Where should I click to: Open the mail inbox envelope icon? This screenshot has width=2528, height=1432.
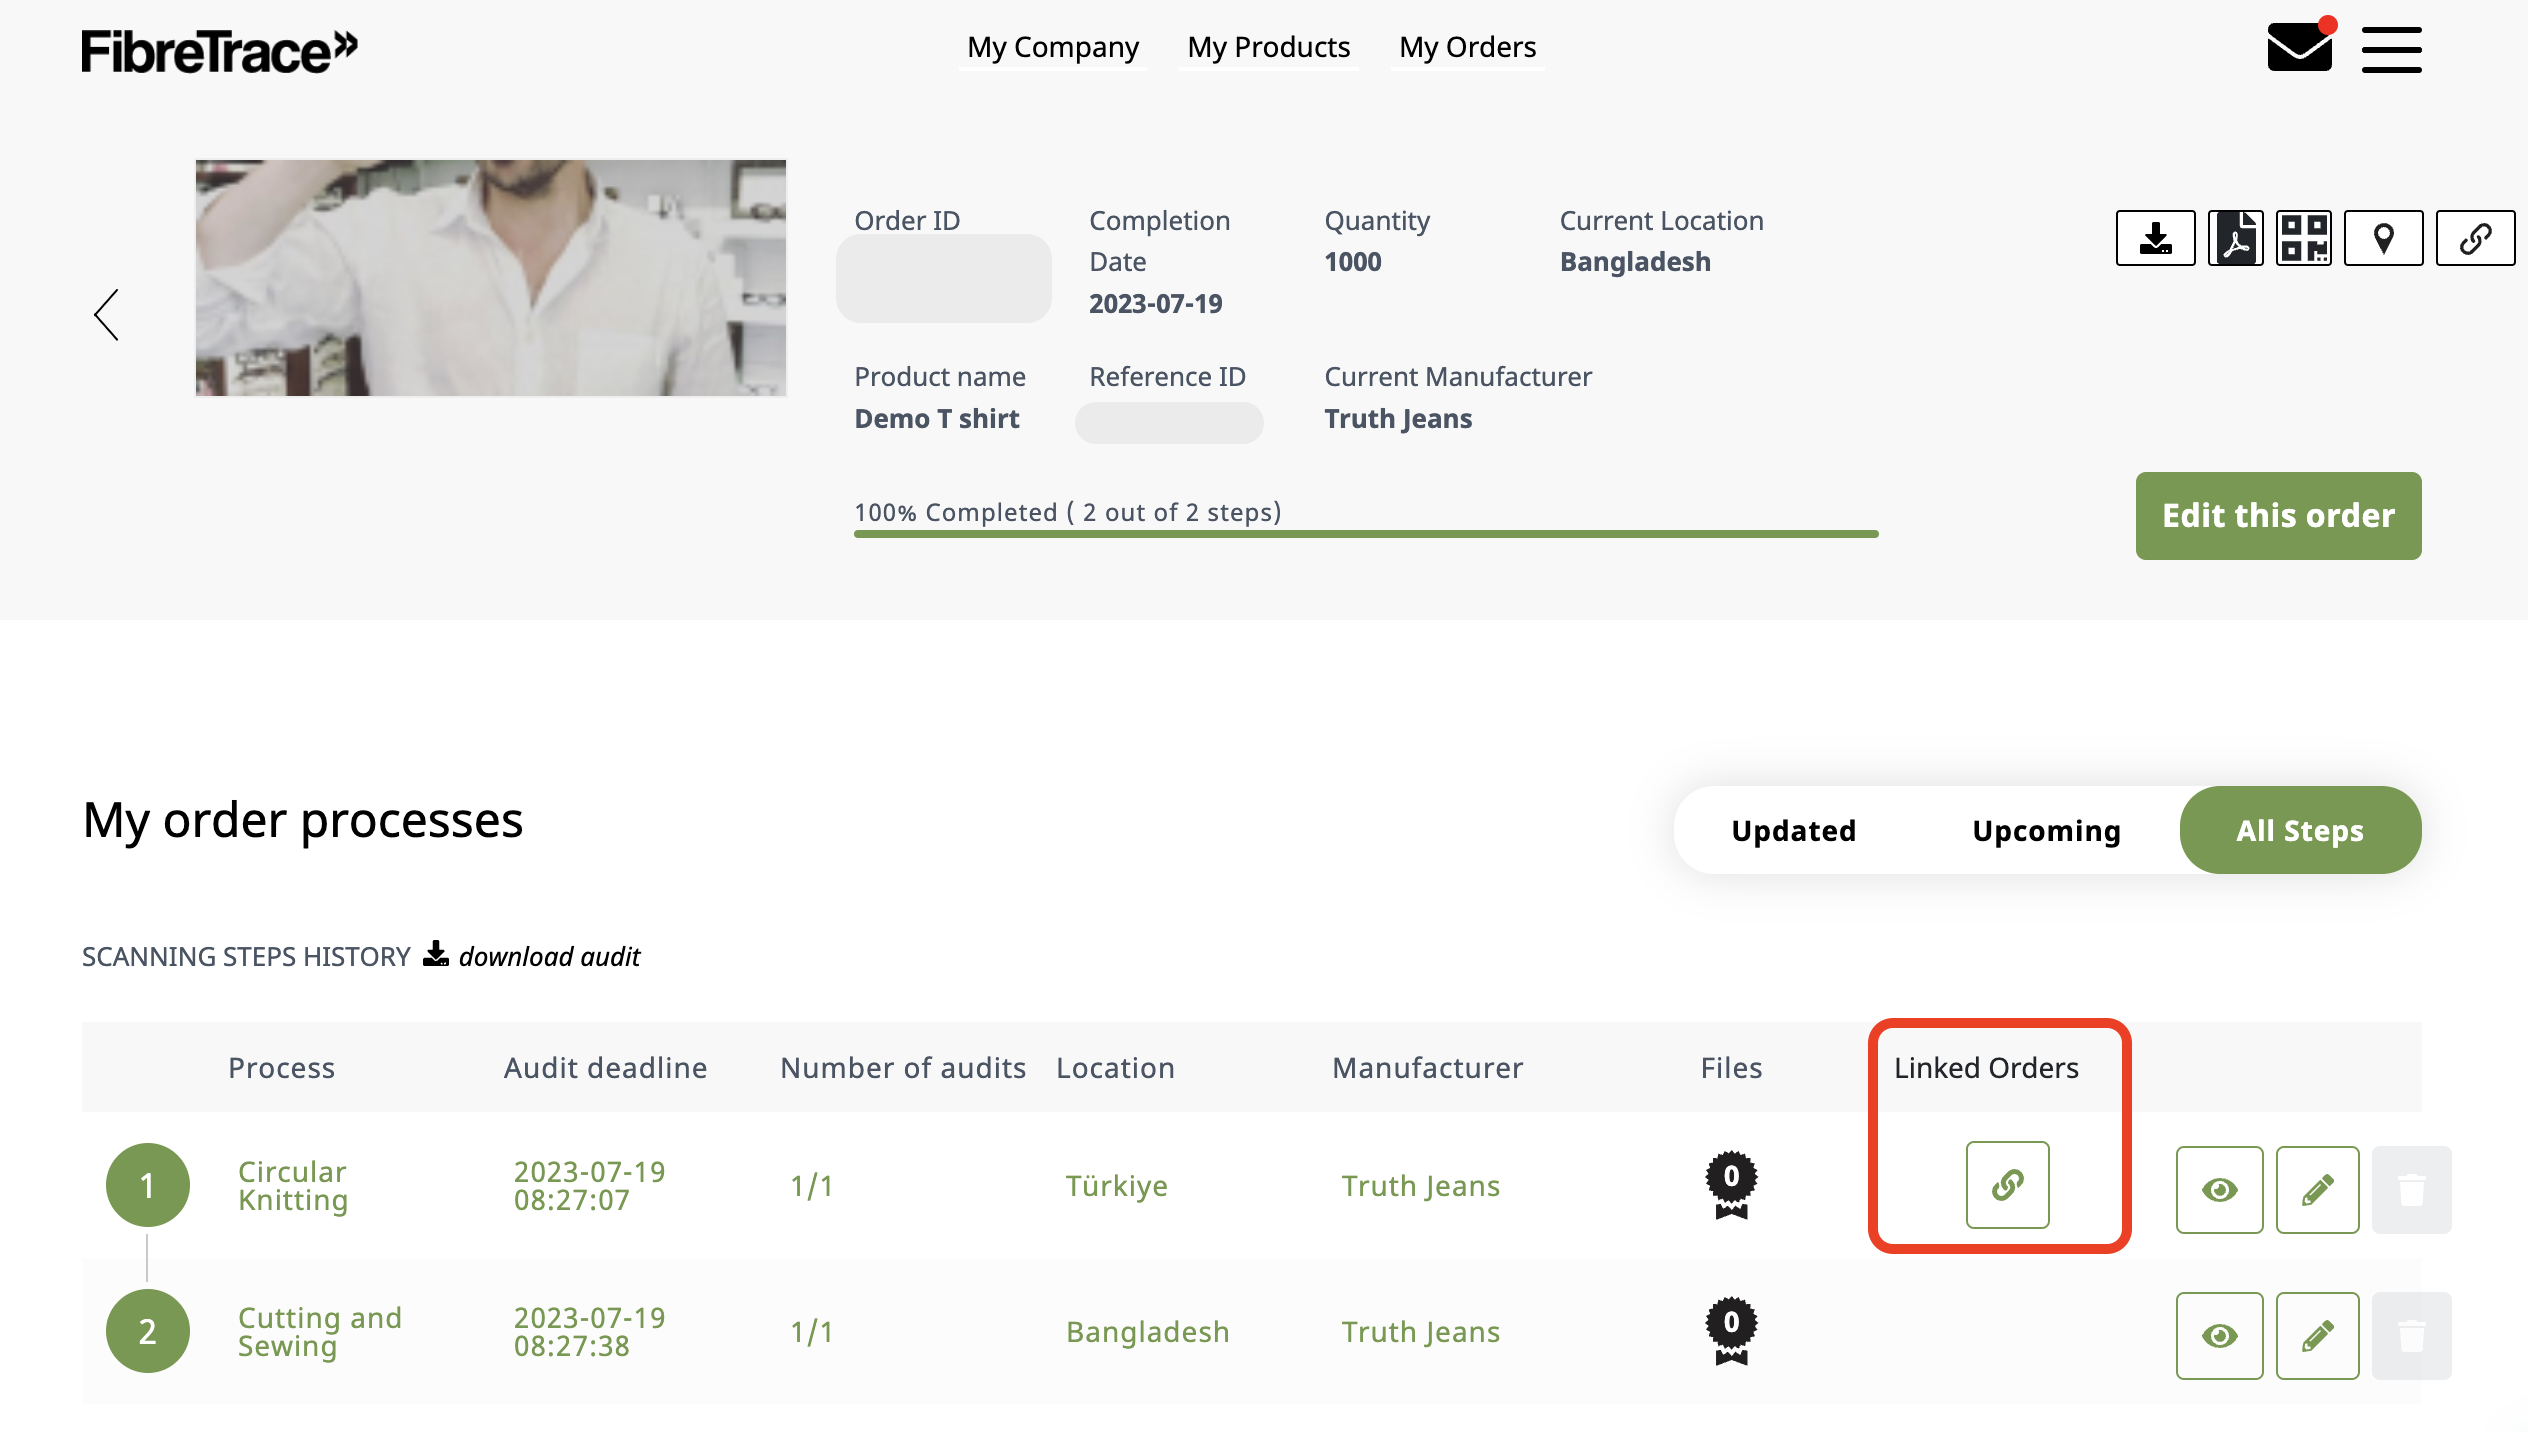pos(2299,47)
